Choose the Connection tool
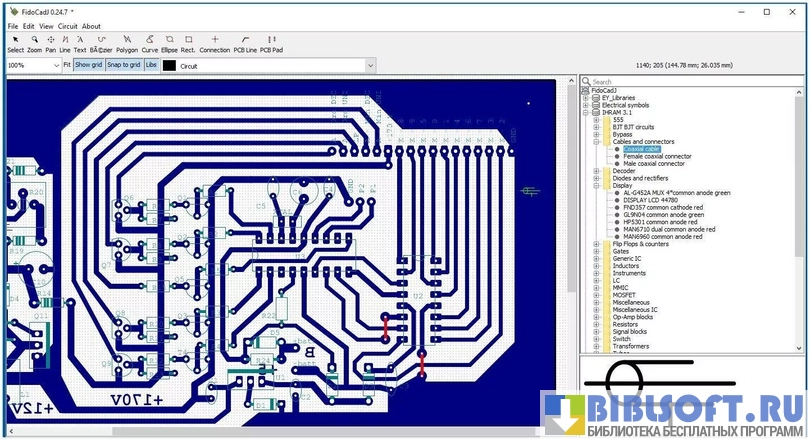The height and width of the screenshot is (440, 810). pos(214,43)
